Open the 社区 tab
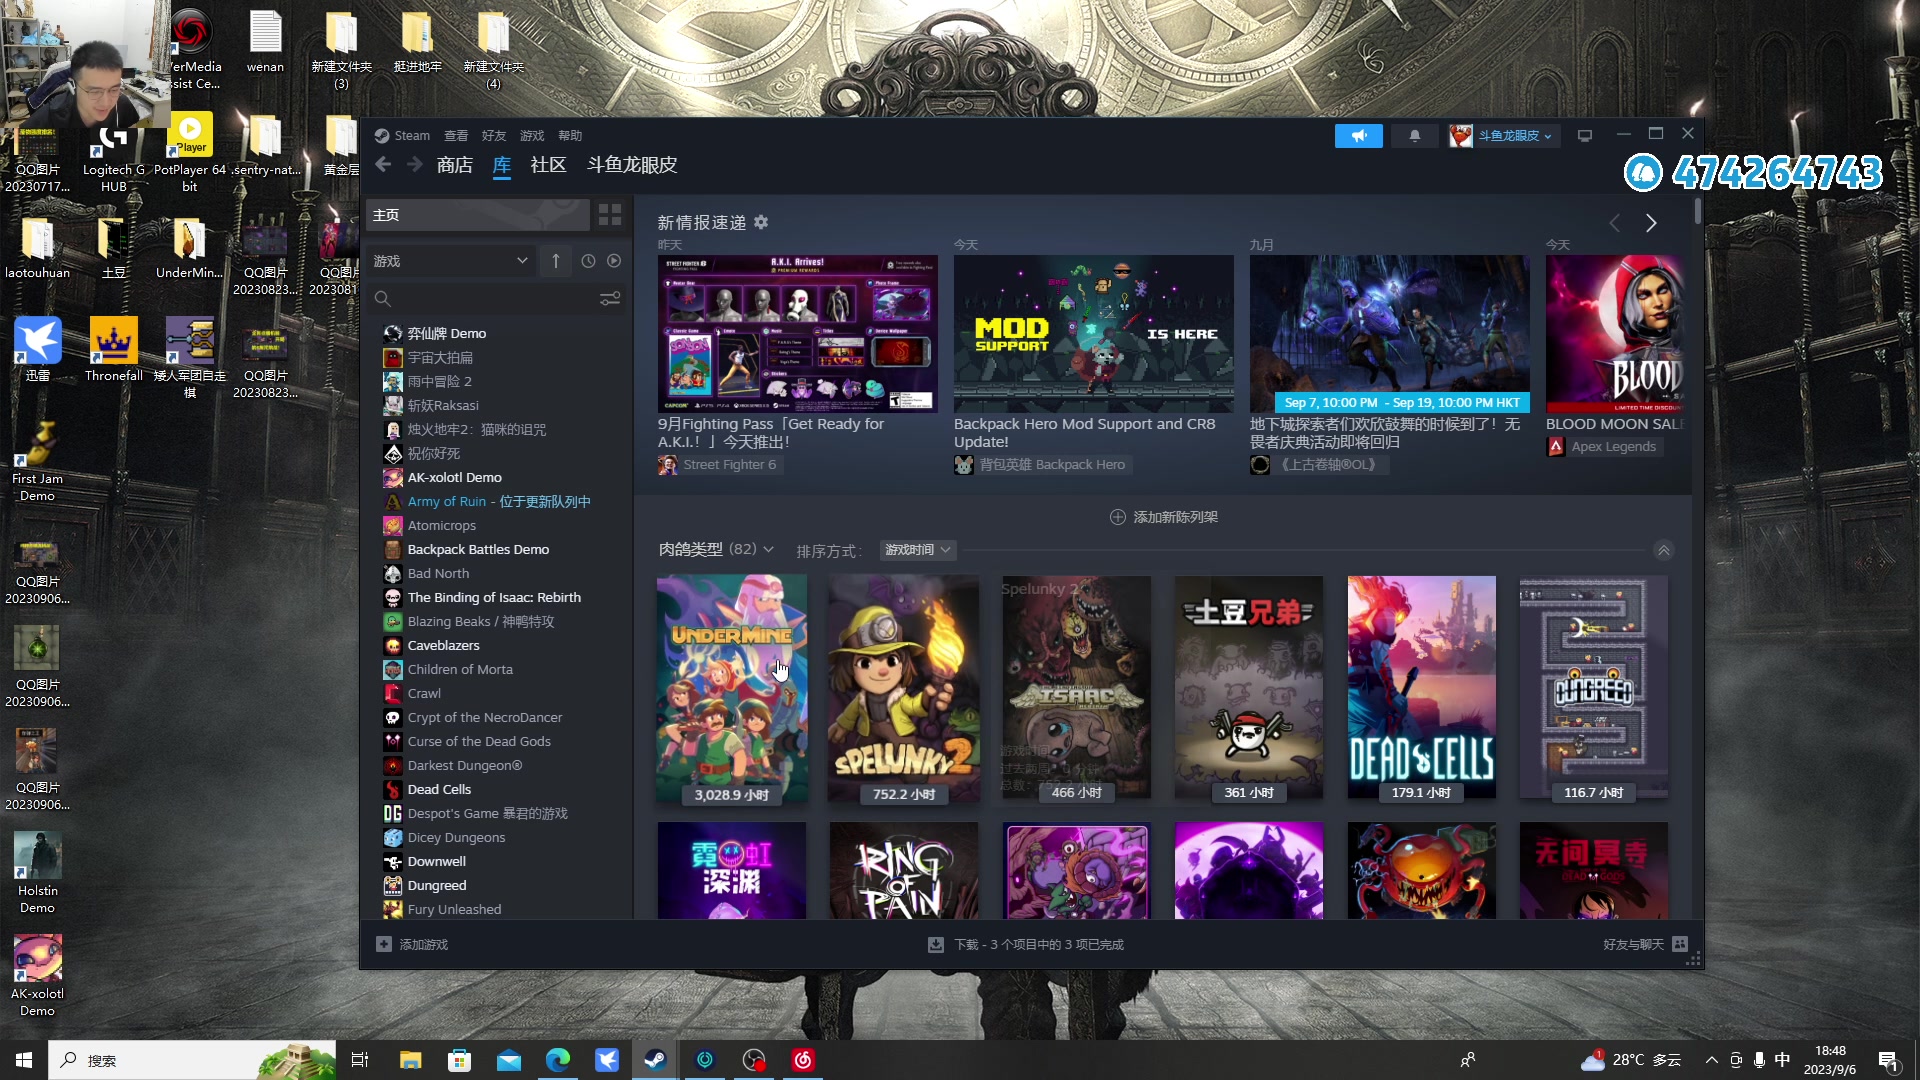 [548, 165]
